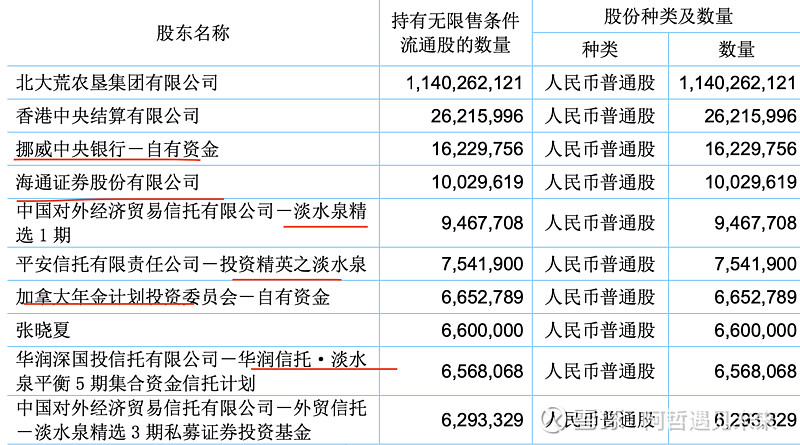Click rightmost 数量 value 10,029,619
Image resolution: width=800 pixels, height=445 pixels.
[x=751, y=182]
